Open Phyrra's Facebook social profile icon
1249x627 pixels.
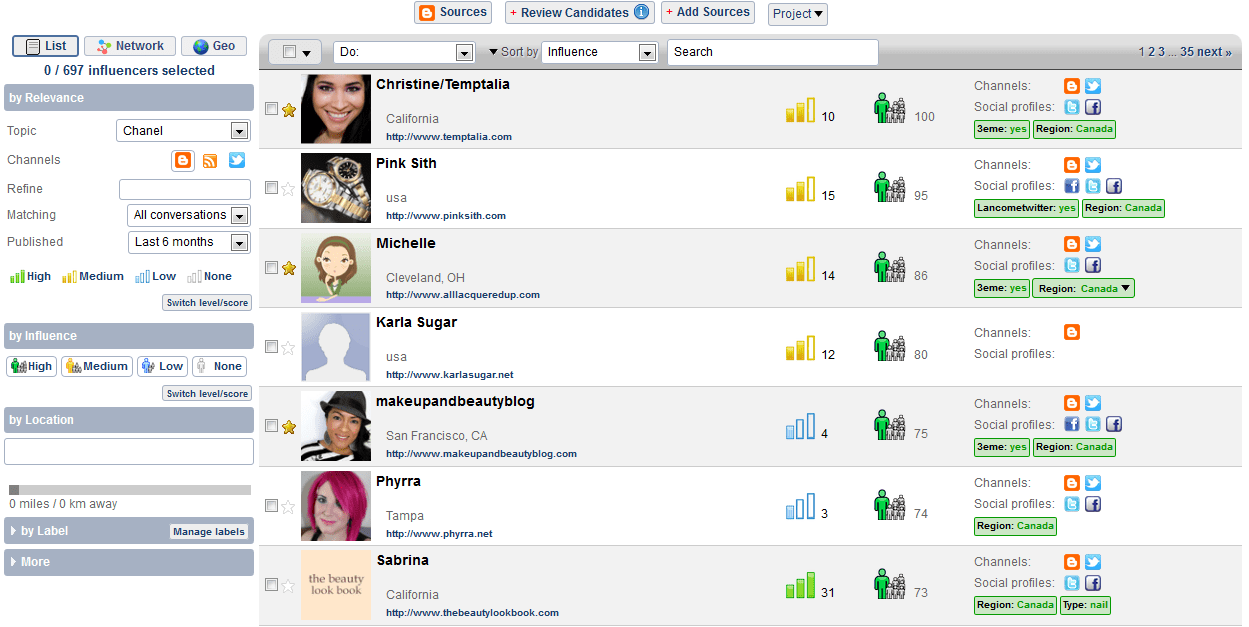point(1093,504)
